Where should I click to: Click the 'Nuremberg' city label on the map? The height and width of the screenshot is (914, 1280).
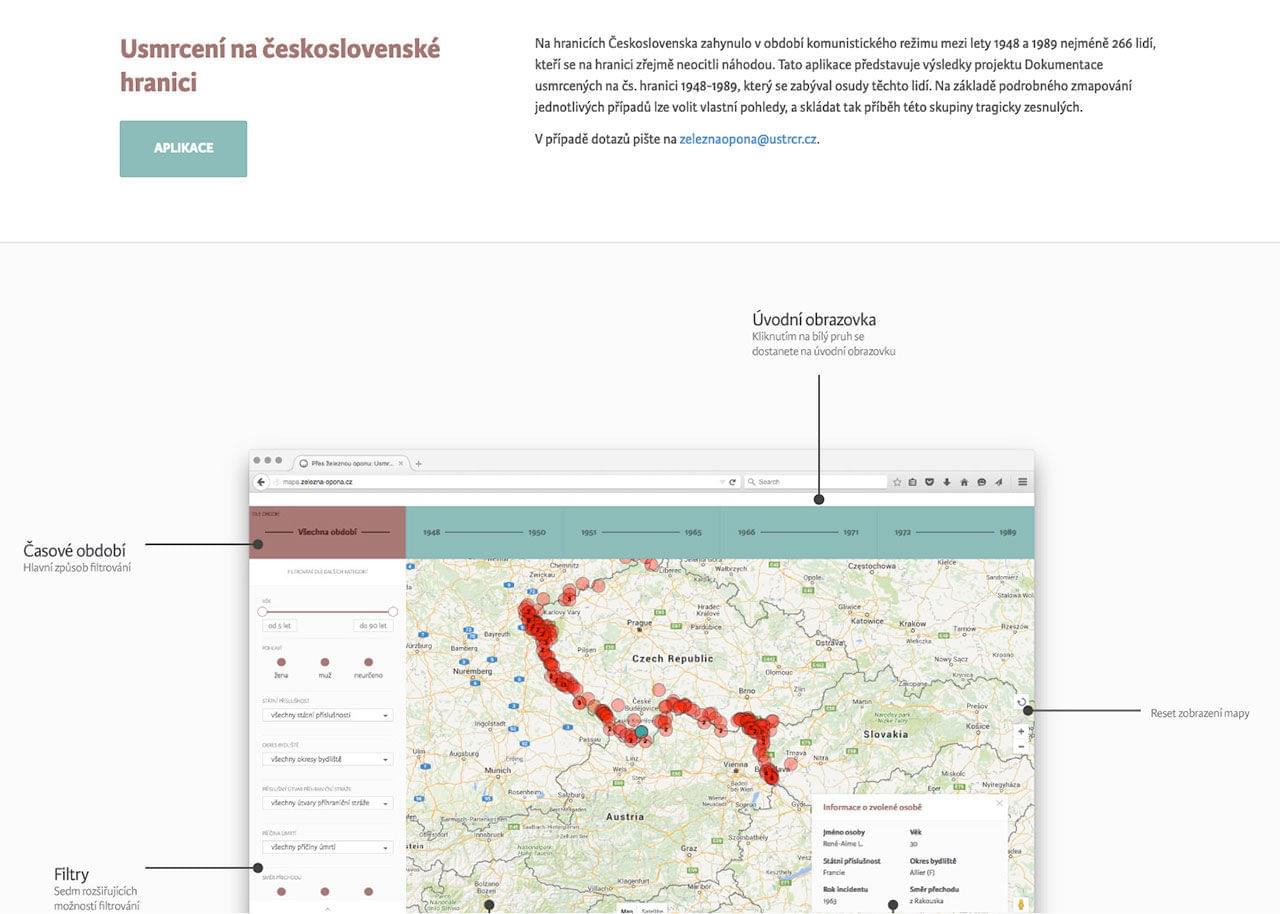click(x=471, y=672)
